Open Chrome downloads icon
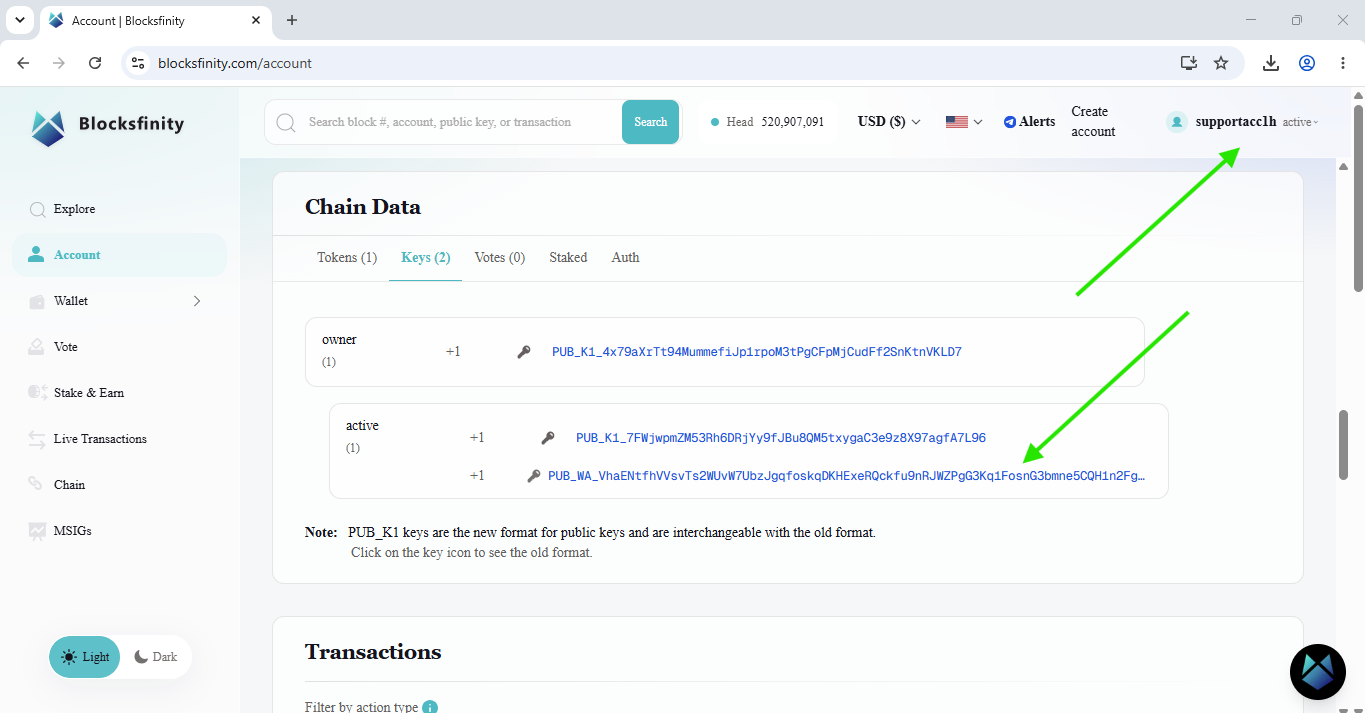1365x713 pixels. (1271, 63)
